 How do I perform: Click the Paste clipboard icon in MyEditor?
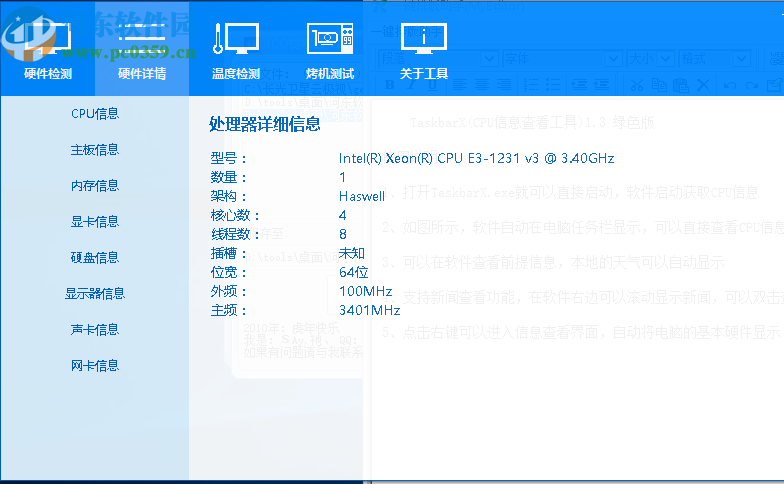click(680, 85)
